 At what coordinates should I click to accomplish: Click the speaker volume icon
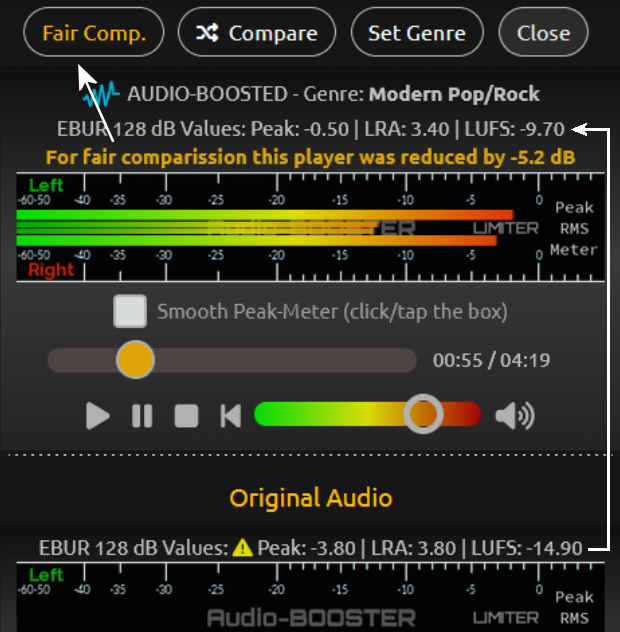515,416
